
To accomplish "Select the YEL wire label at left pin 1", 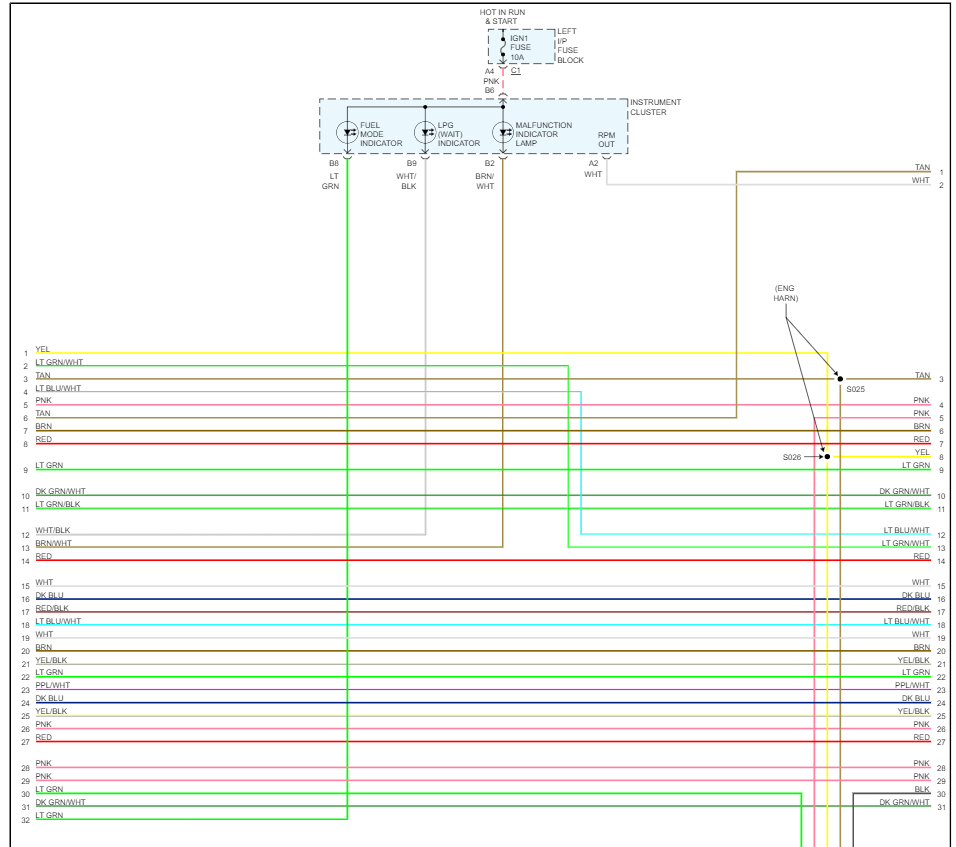I will [43, 349].
